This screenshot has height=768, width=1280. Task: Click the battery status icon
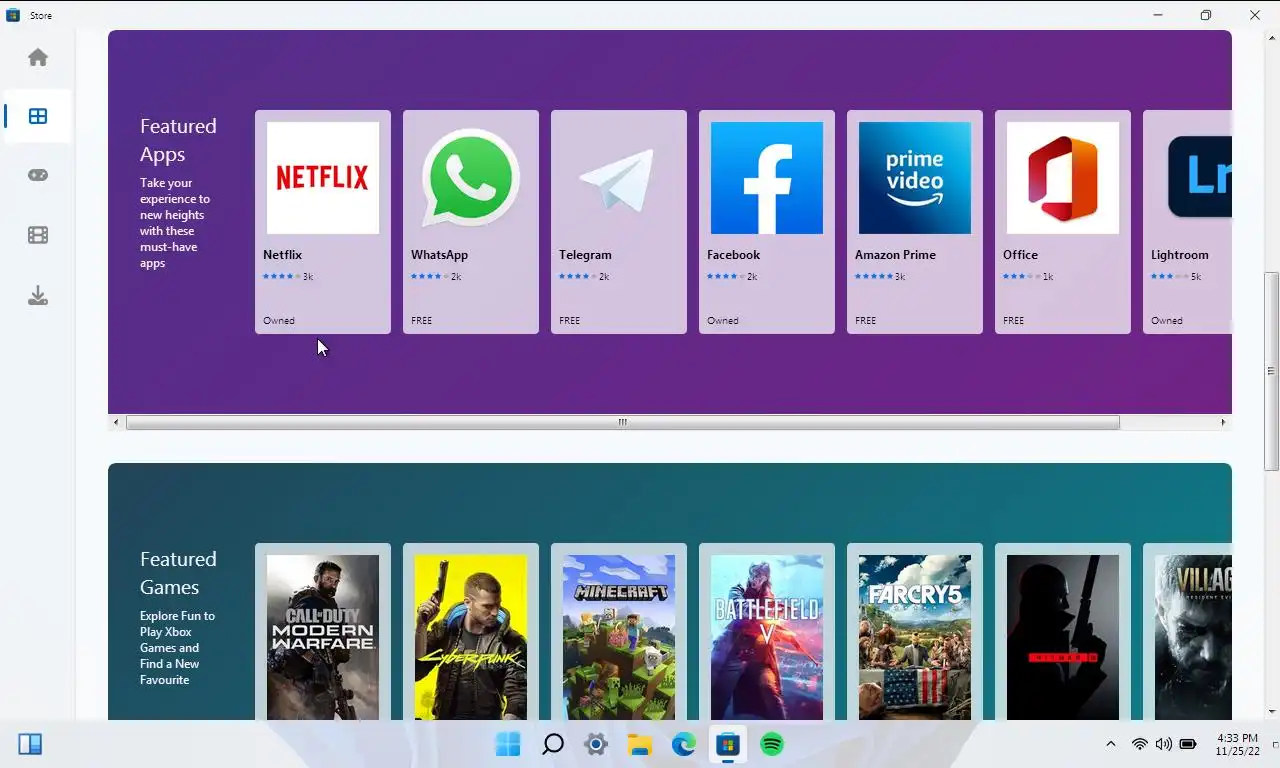click(1188, 744)
